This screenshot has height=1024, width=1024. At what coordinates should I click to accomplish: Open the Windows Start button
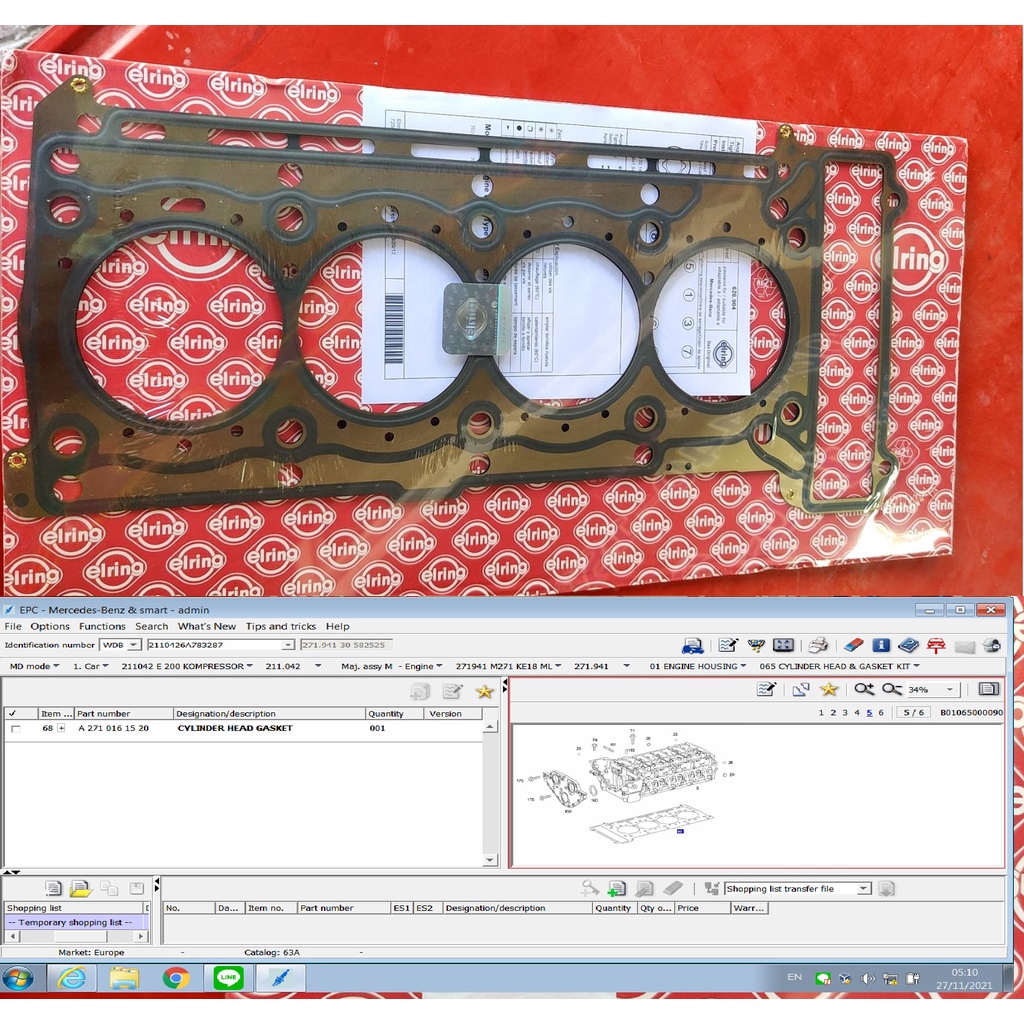[18, 978]
